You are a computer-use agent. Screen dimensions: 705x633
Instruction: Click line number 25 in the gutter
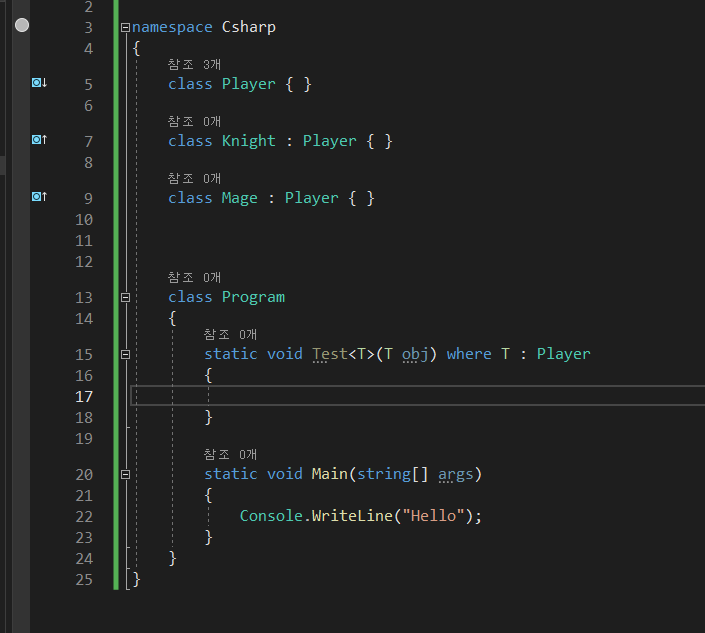pyautogui.click(x=84, y=580)
